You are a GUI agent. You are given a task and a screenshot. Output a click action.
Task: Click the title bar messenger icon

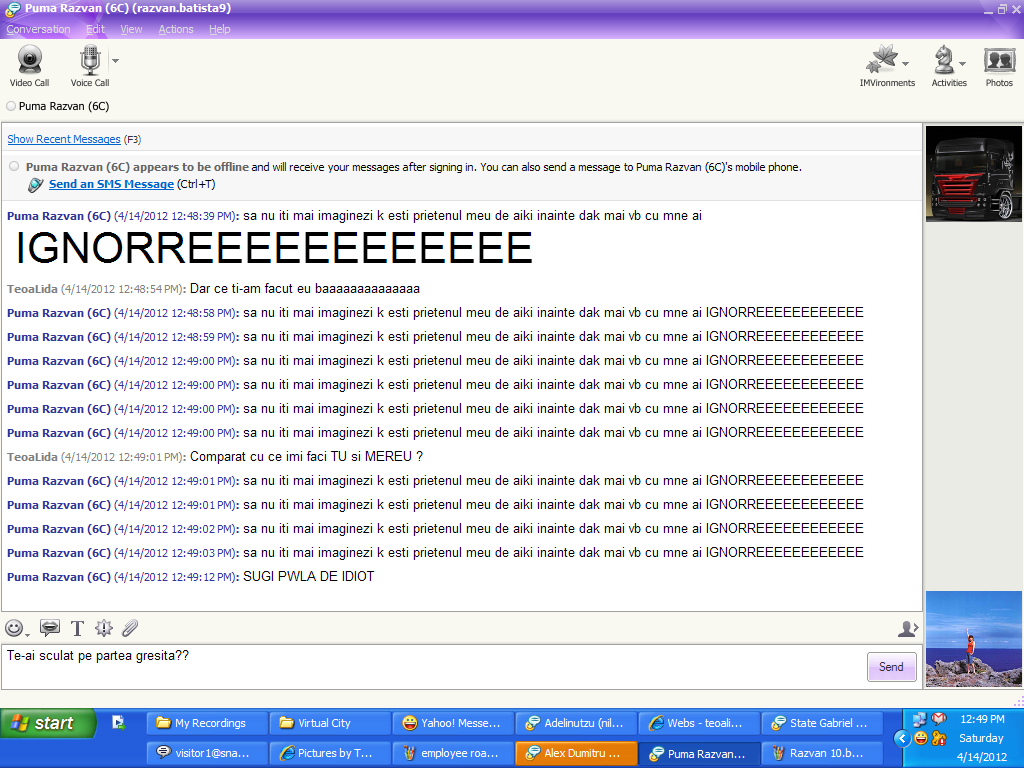tap(12, 9)
